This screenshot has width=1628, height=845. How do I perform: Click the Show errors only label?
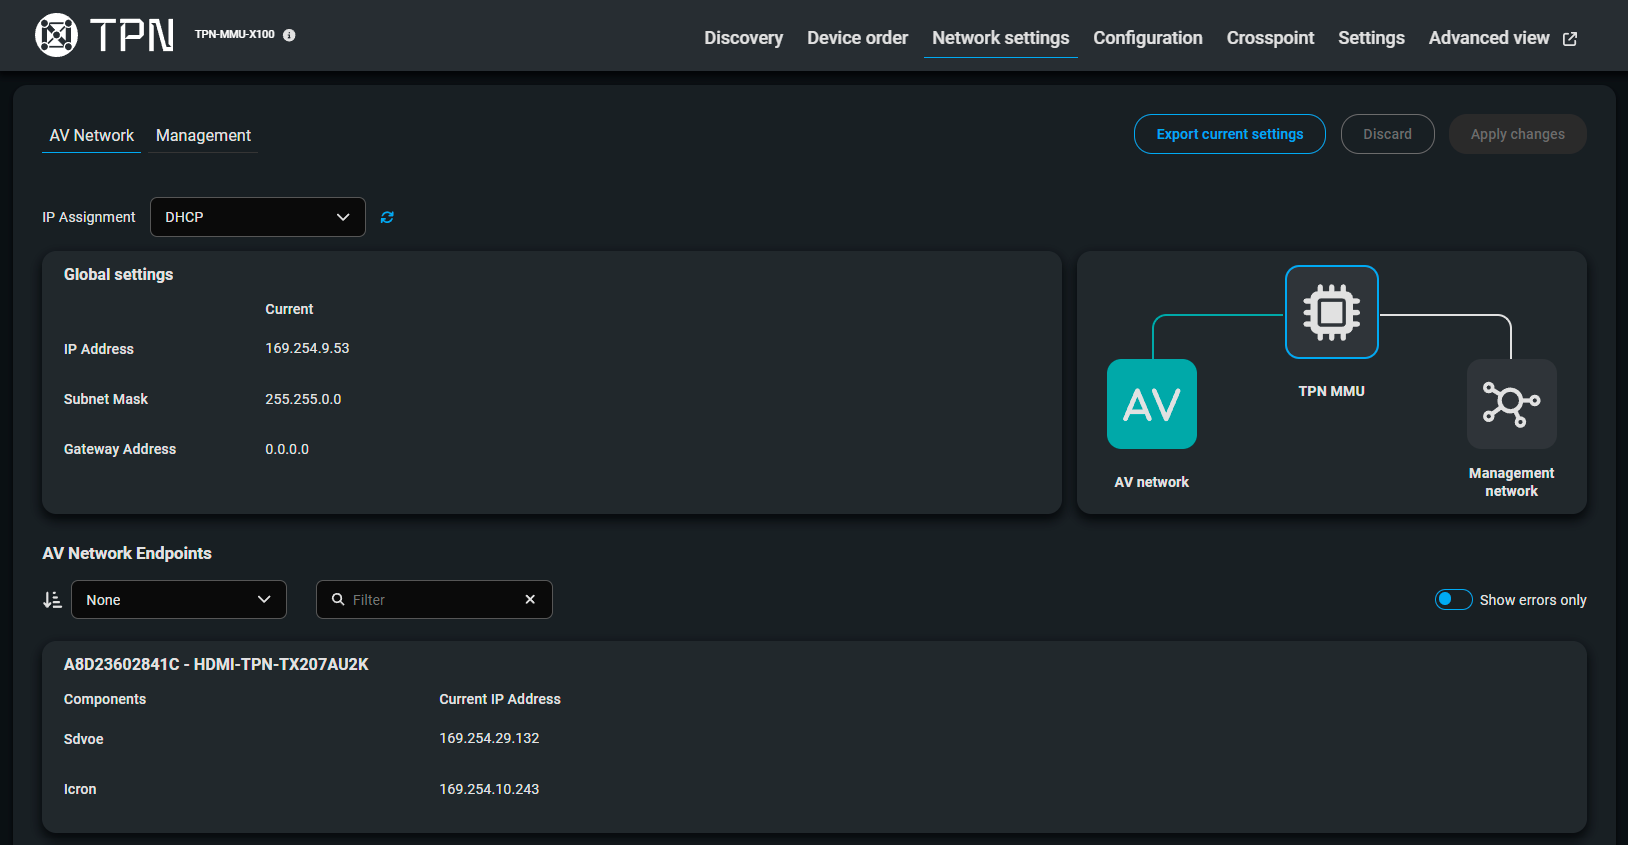(1533, 600)
